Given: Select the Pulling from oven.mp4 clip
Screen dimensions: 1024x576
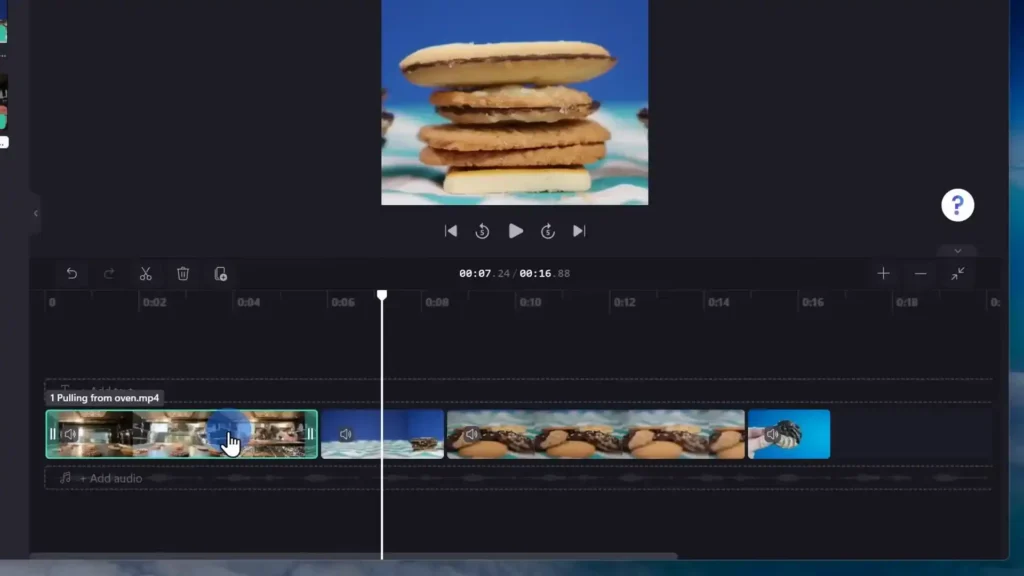Looking at the screenshot, I should (x=180, y=433).
